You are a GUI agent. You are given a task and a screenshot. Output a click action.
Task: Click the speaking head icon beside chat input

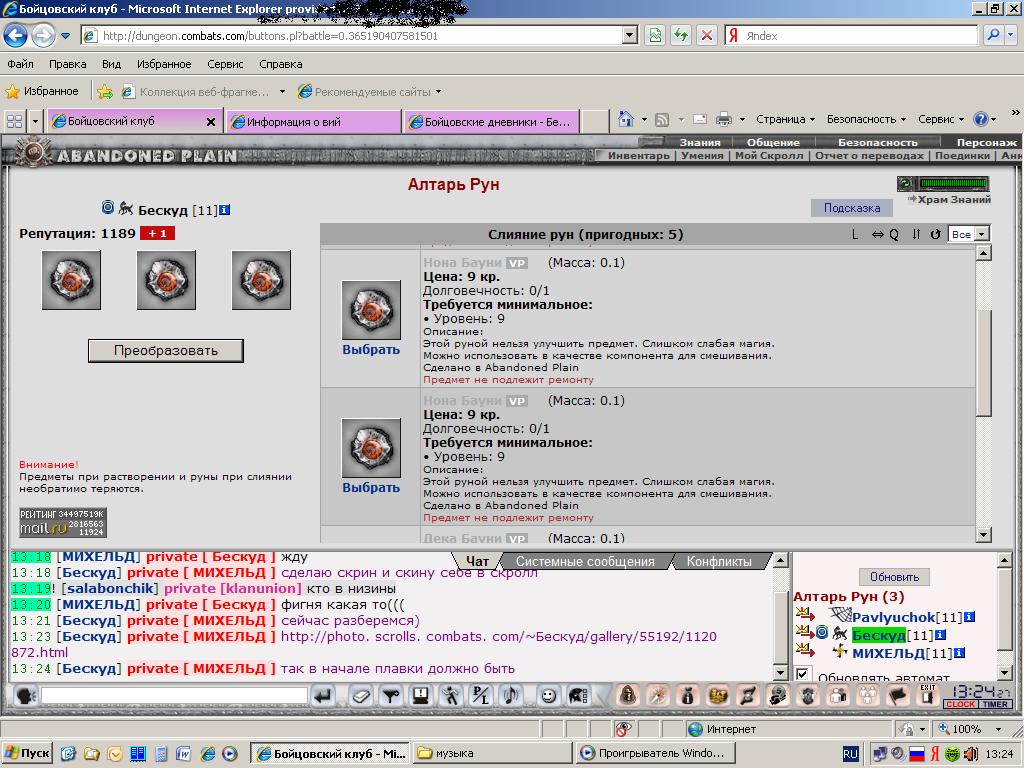[25, 696]
